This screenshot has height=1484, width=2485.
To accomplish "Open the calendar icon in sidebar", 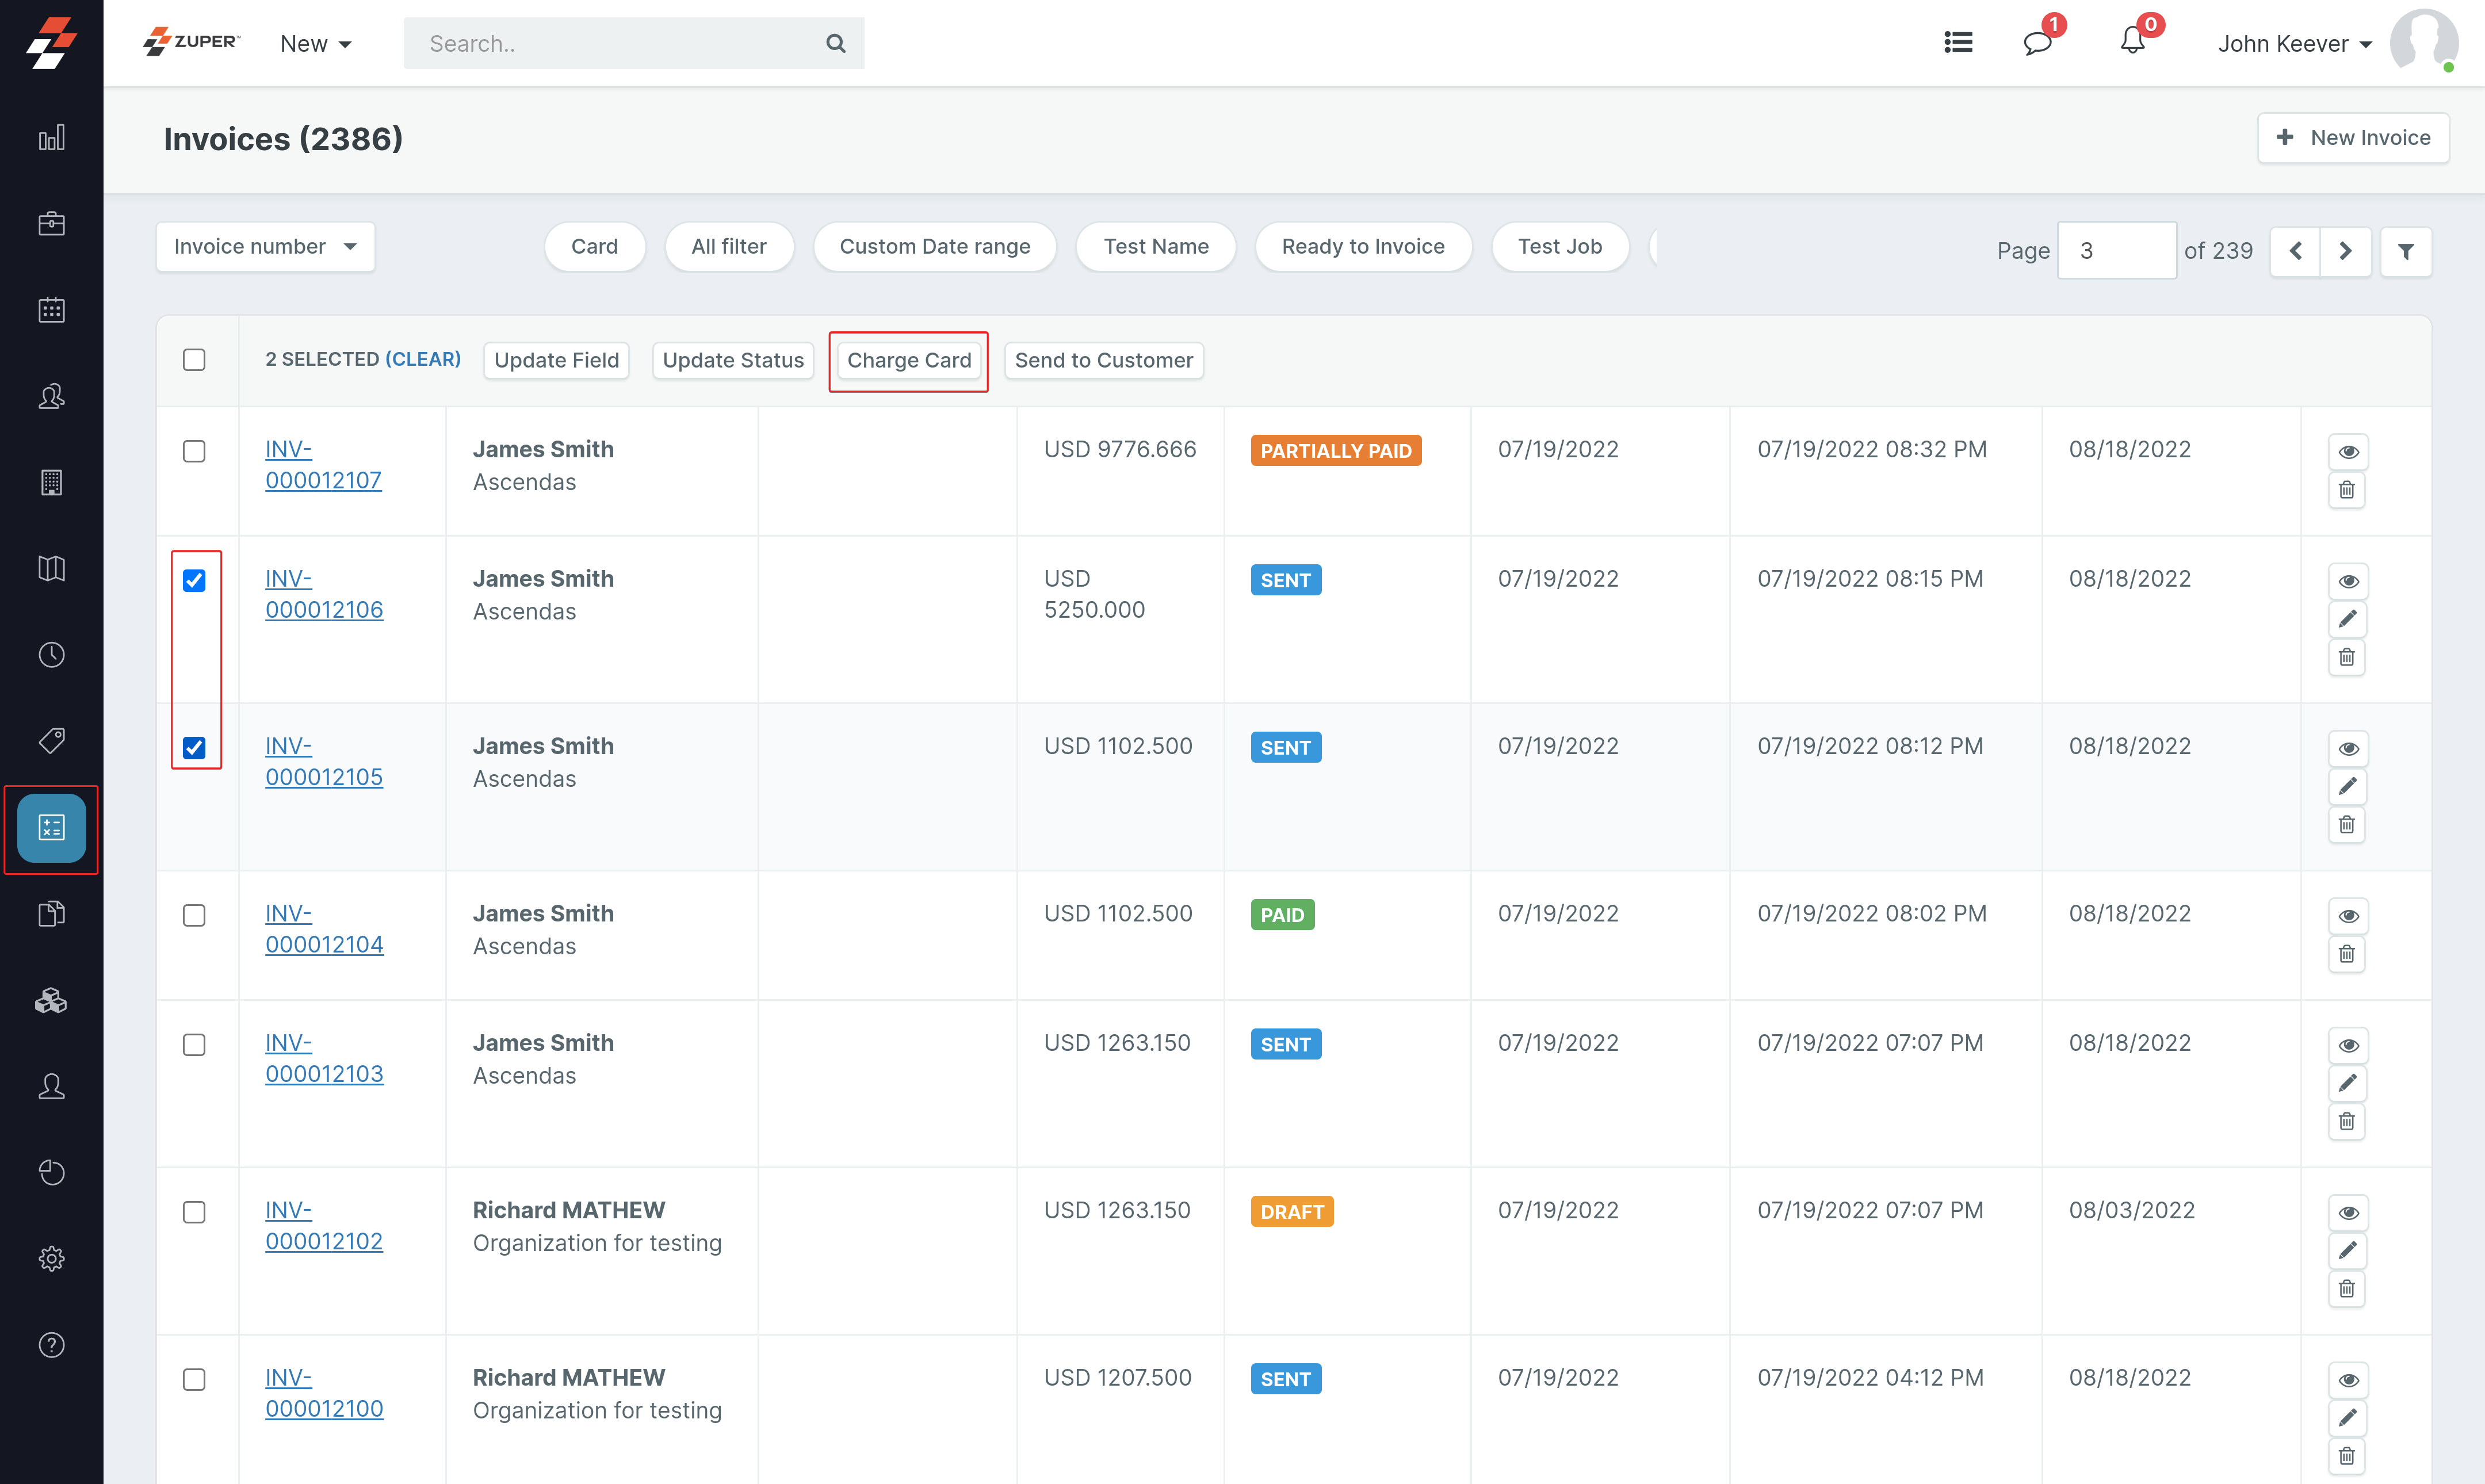I will [x=51, y=310].
